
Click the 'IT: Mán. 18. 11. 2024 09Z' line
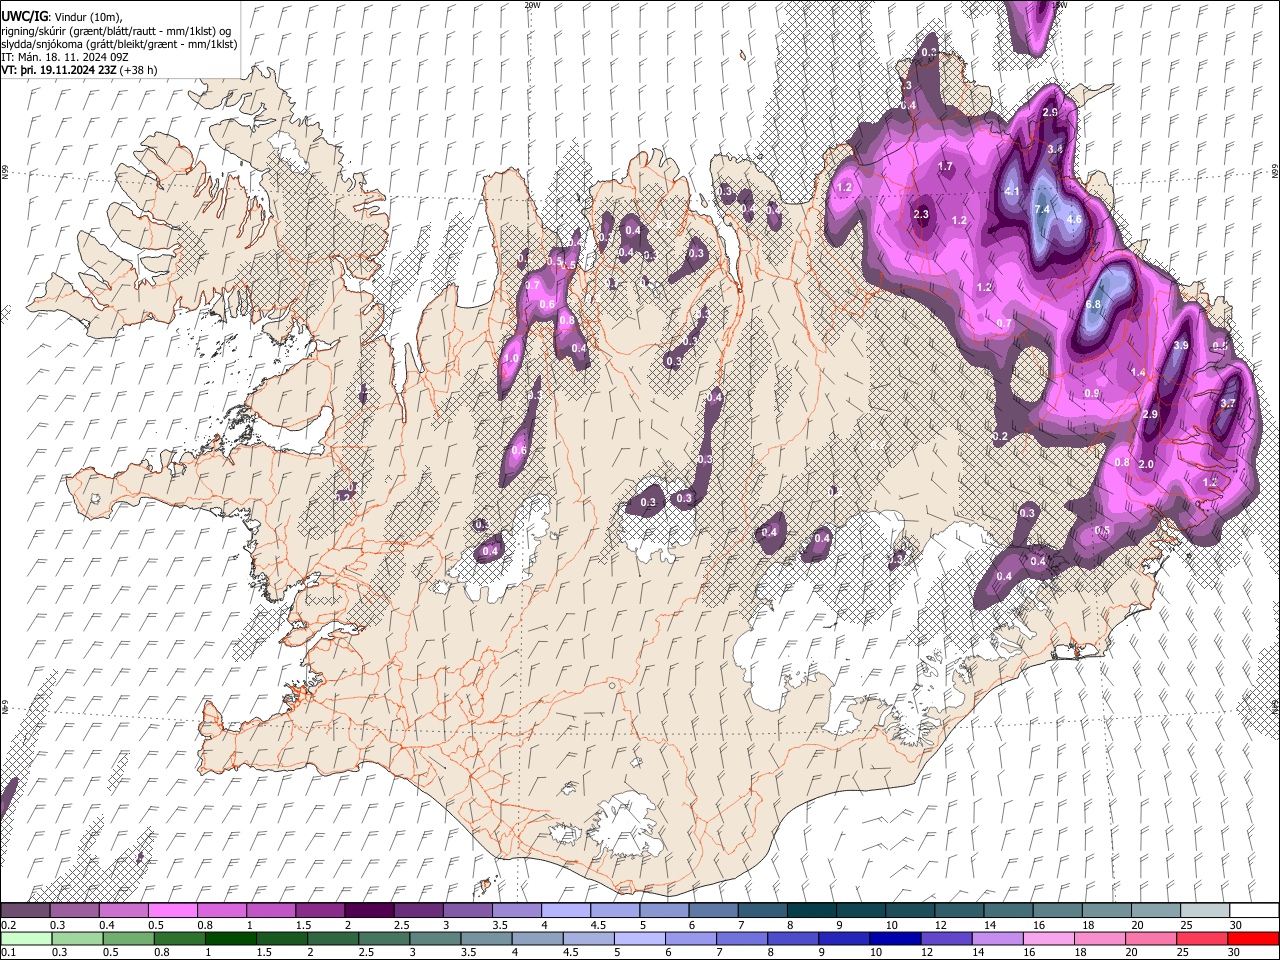coord(64,57)
